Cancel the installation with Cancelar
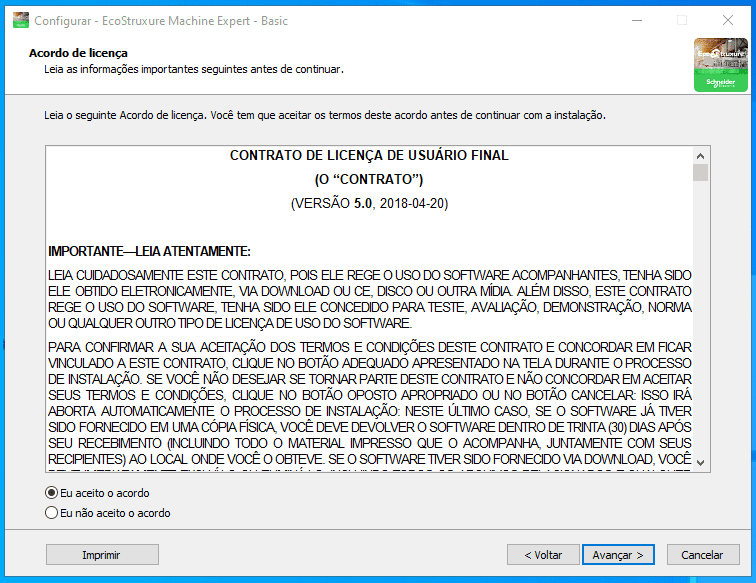Screen dimensions: 756x583 [x=703, y=555]
